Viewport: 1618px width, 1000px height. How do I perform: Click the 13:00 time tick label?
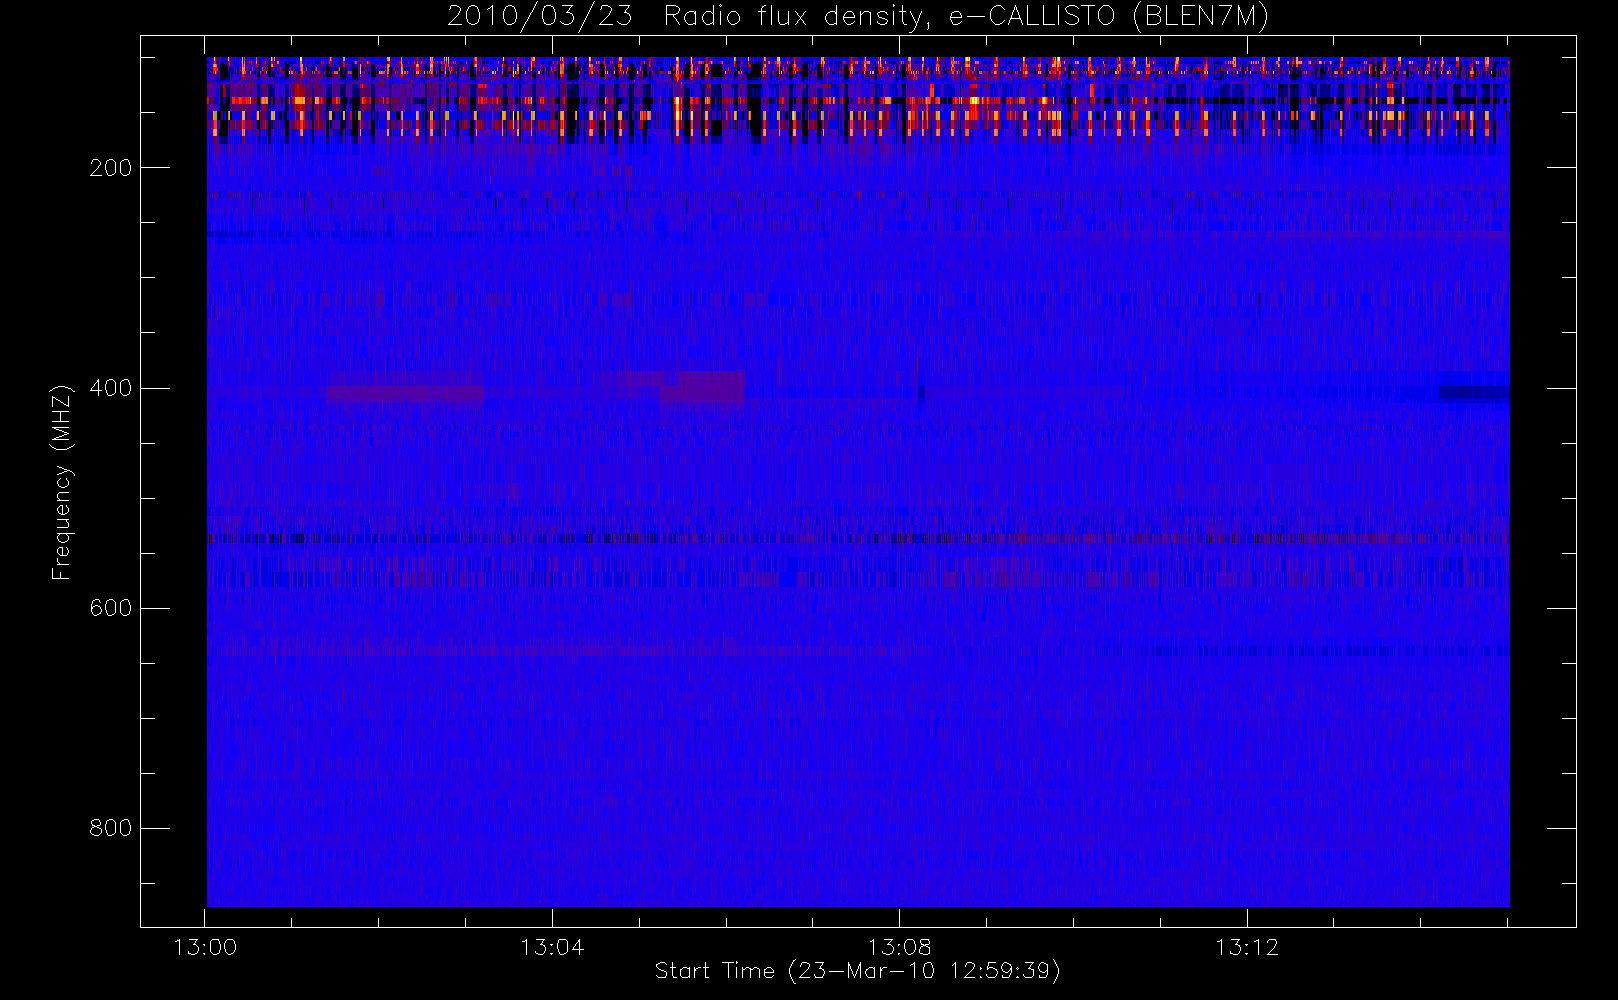pos(205,947)
